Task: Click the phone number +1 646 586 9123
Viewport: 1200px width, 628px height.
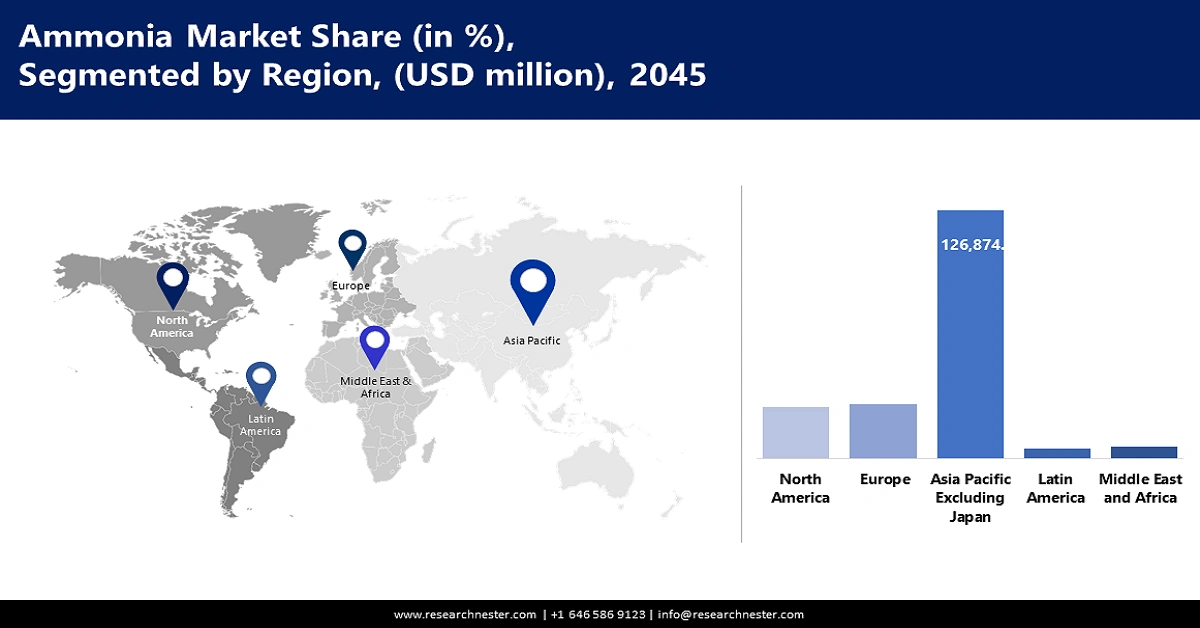Action: pyautogui.click(x=598, y=615)
